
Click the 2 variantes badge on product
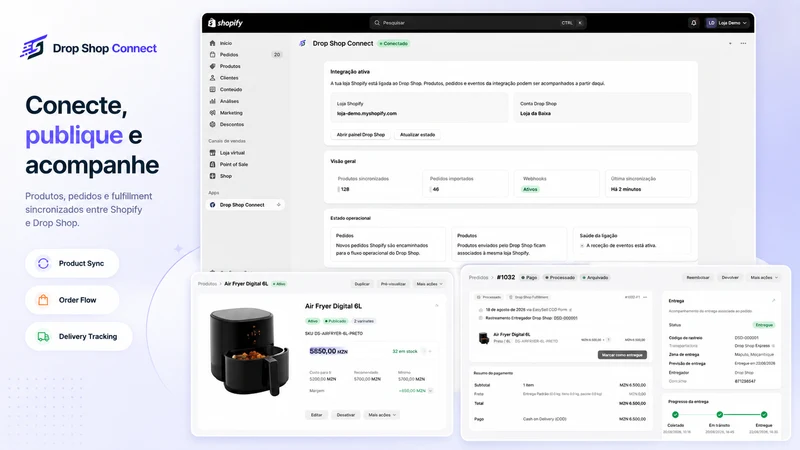click(364, 321)
